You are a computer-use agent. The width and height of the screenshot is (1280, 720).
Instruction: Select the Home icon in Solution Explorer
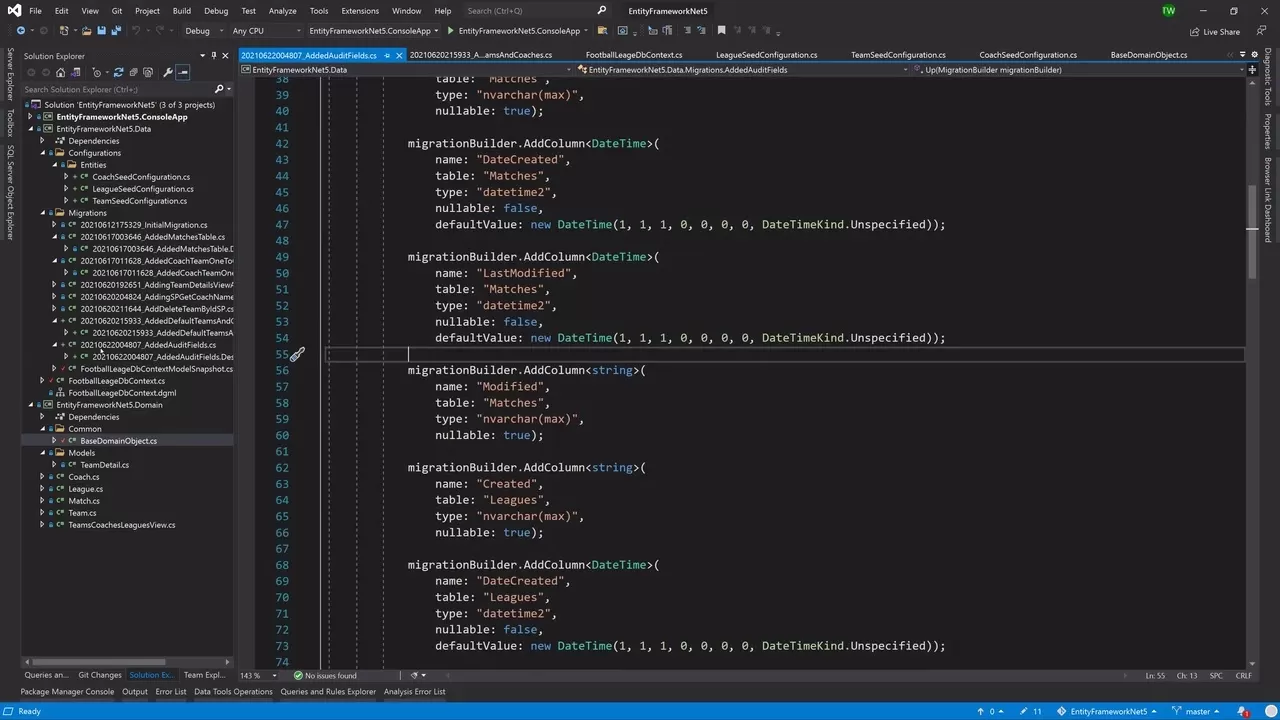[61, 72]
